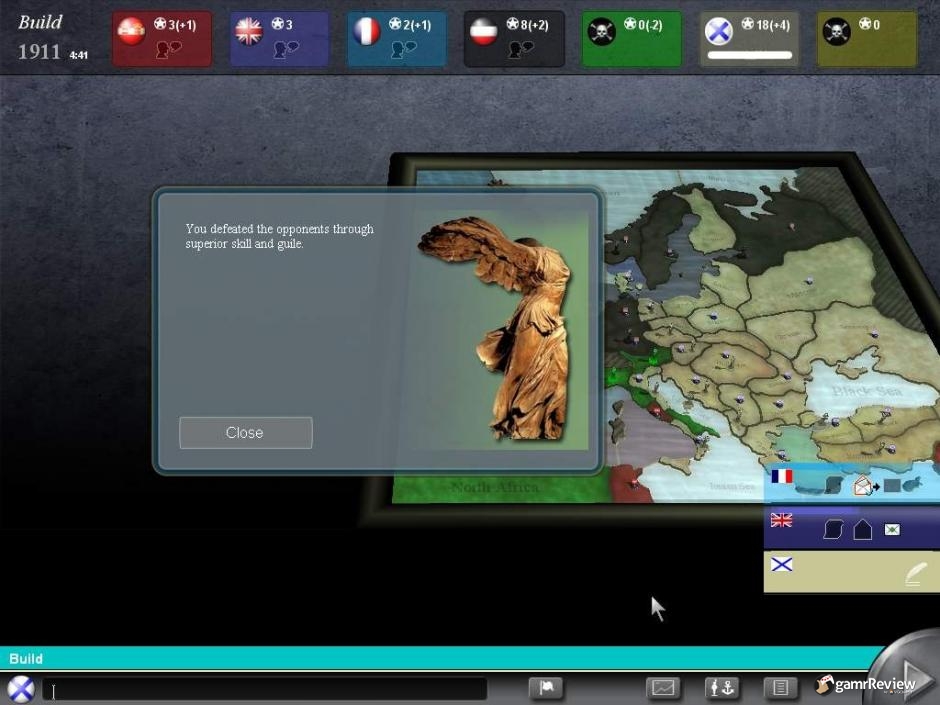Click North Africa on the map
The image size is (940, 705).
[x=495, y=487]
